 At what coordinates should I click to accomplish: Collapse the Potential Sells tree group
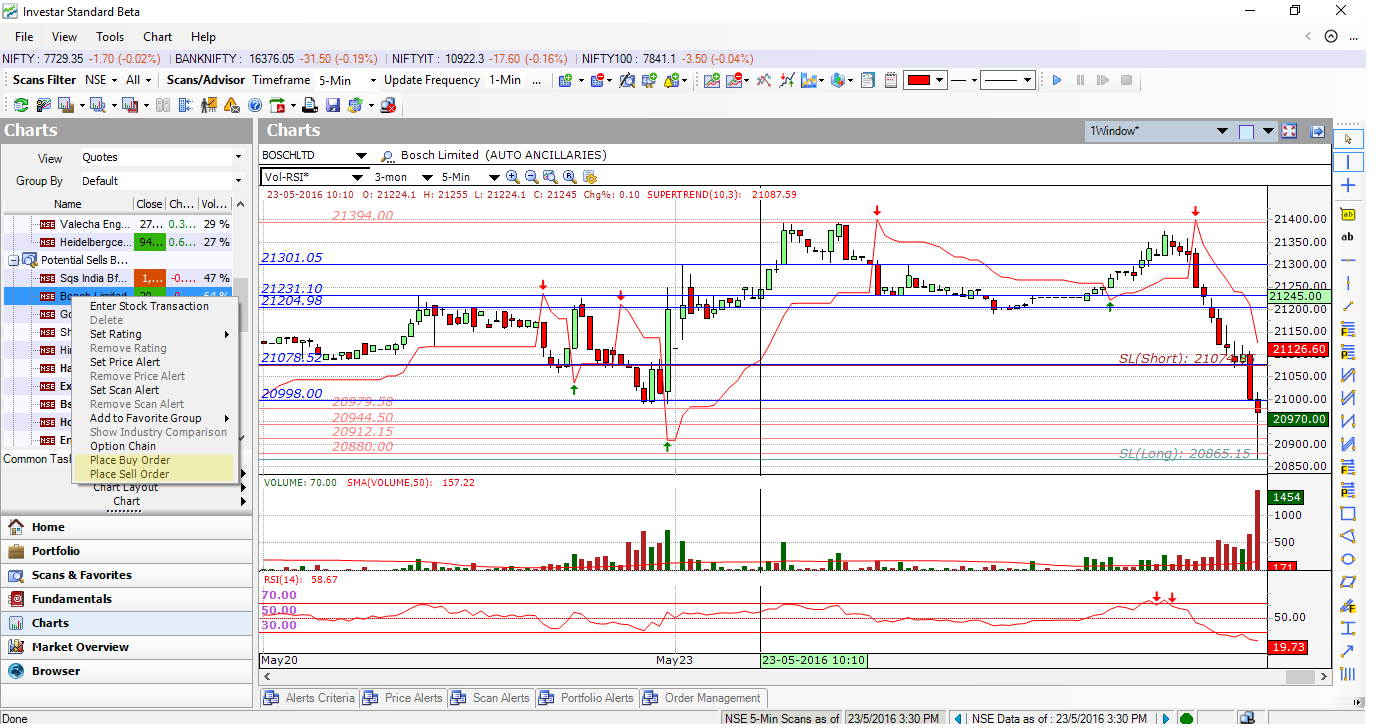pyautogui.click(x=14, y=260)
